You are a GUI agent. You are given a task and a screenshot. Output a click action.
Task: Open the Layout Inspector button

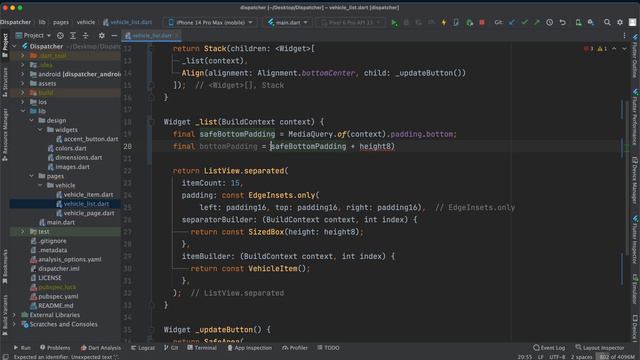point(600,348)
